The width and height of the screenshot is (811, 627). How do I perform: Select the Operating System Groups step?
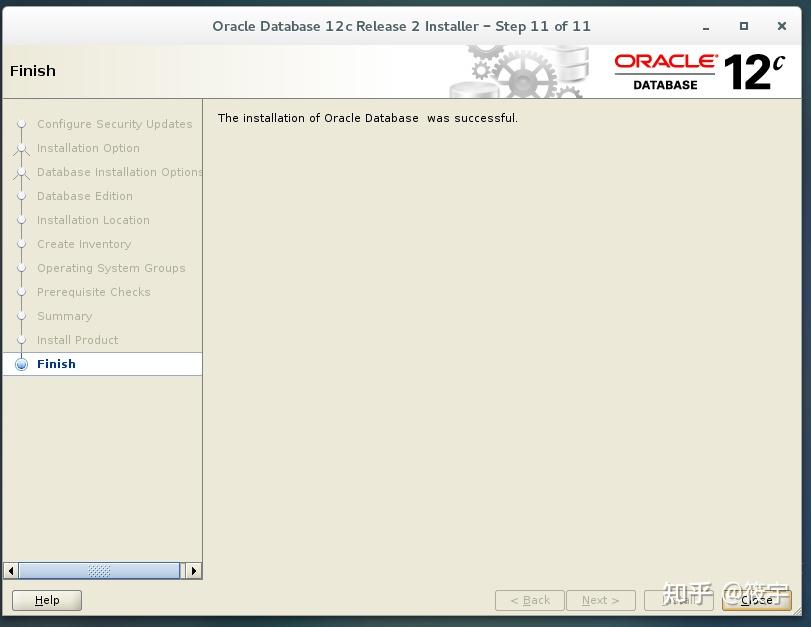(111, 268)
